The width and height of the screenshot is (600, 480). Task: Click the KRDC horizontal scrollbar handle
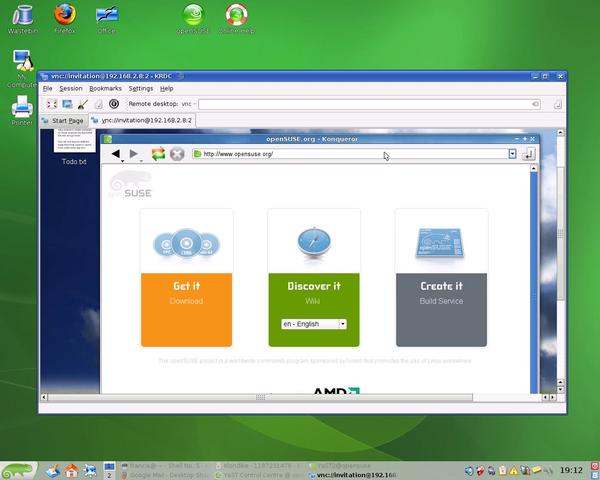tap(260, 397)
